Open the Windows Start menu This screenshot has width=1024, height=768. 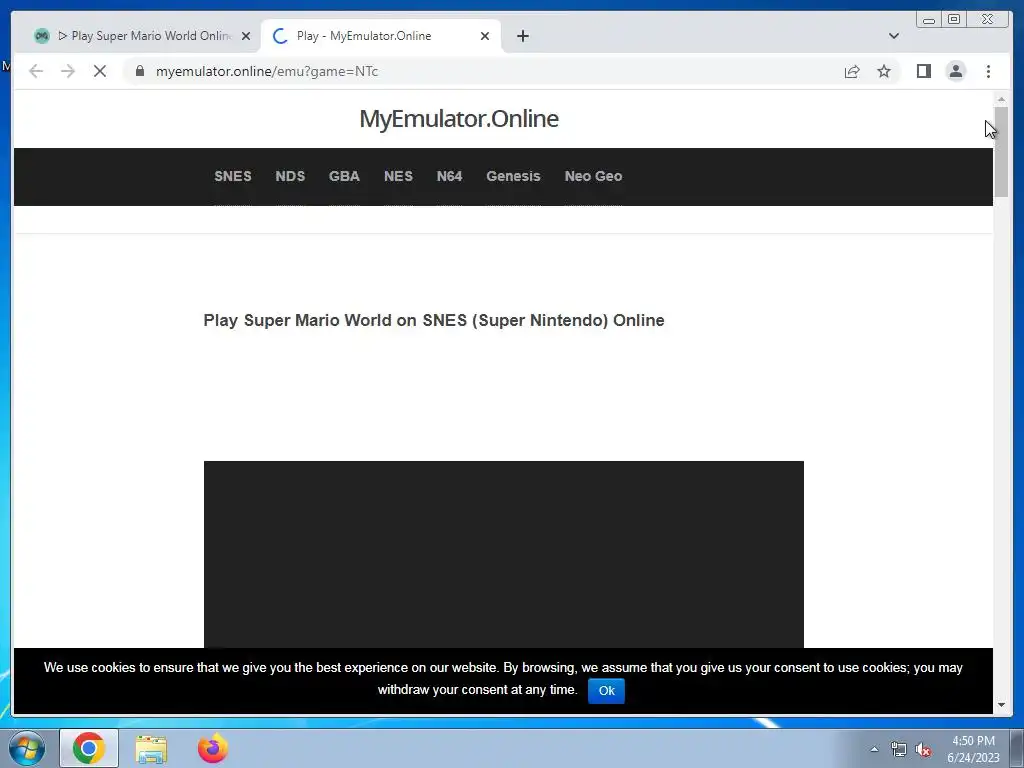pos(27,748)
